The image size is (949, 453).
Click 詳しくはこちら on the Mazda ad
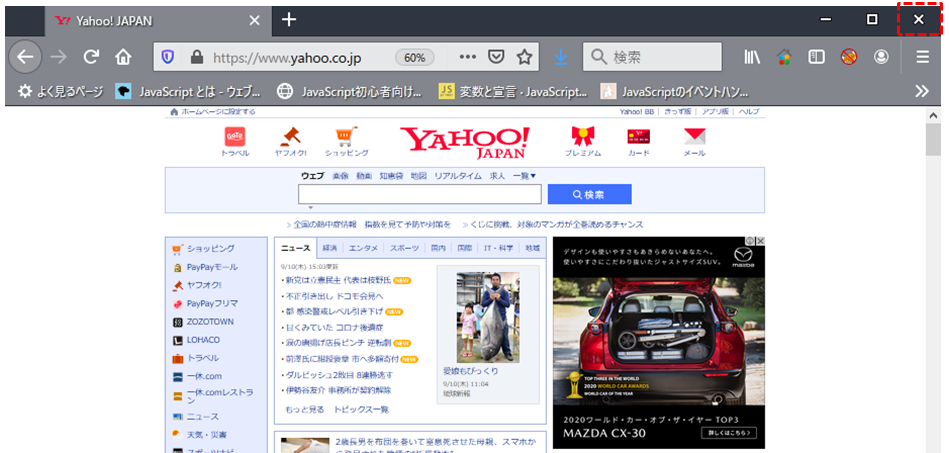[x=729, y=432]
